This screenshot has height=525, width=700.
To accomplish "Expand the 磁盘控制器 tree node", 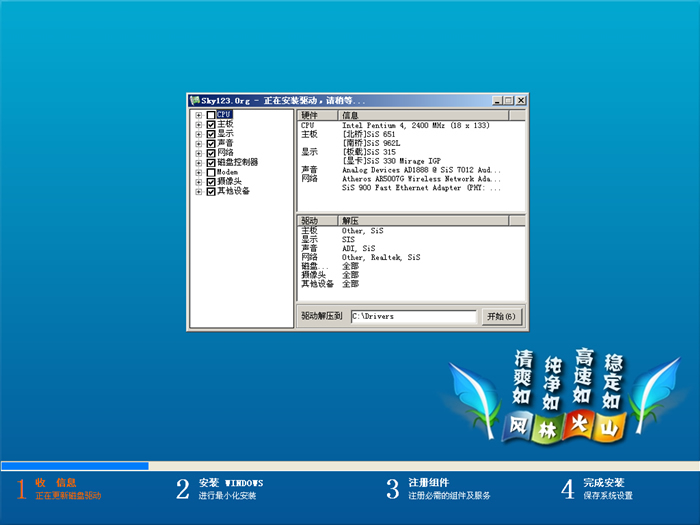I will pyautogui.click(x=199, y=162).
